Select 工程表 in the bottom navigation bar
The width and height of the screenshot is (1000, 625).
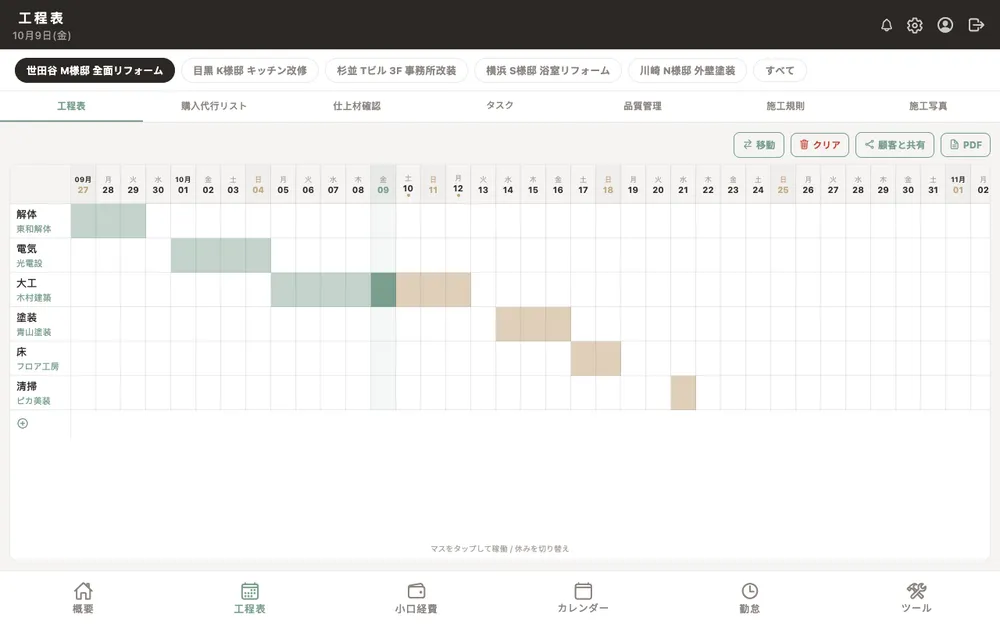click(x=249, y=598)
